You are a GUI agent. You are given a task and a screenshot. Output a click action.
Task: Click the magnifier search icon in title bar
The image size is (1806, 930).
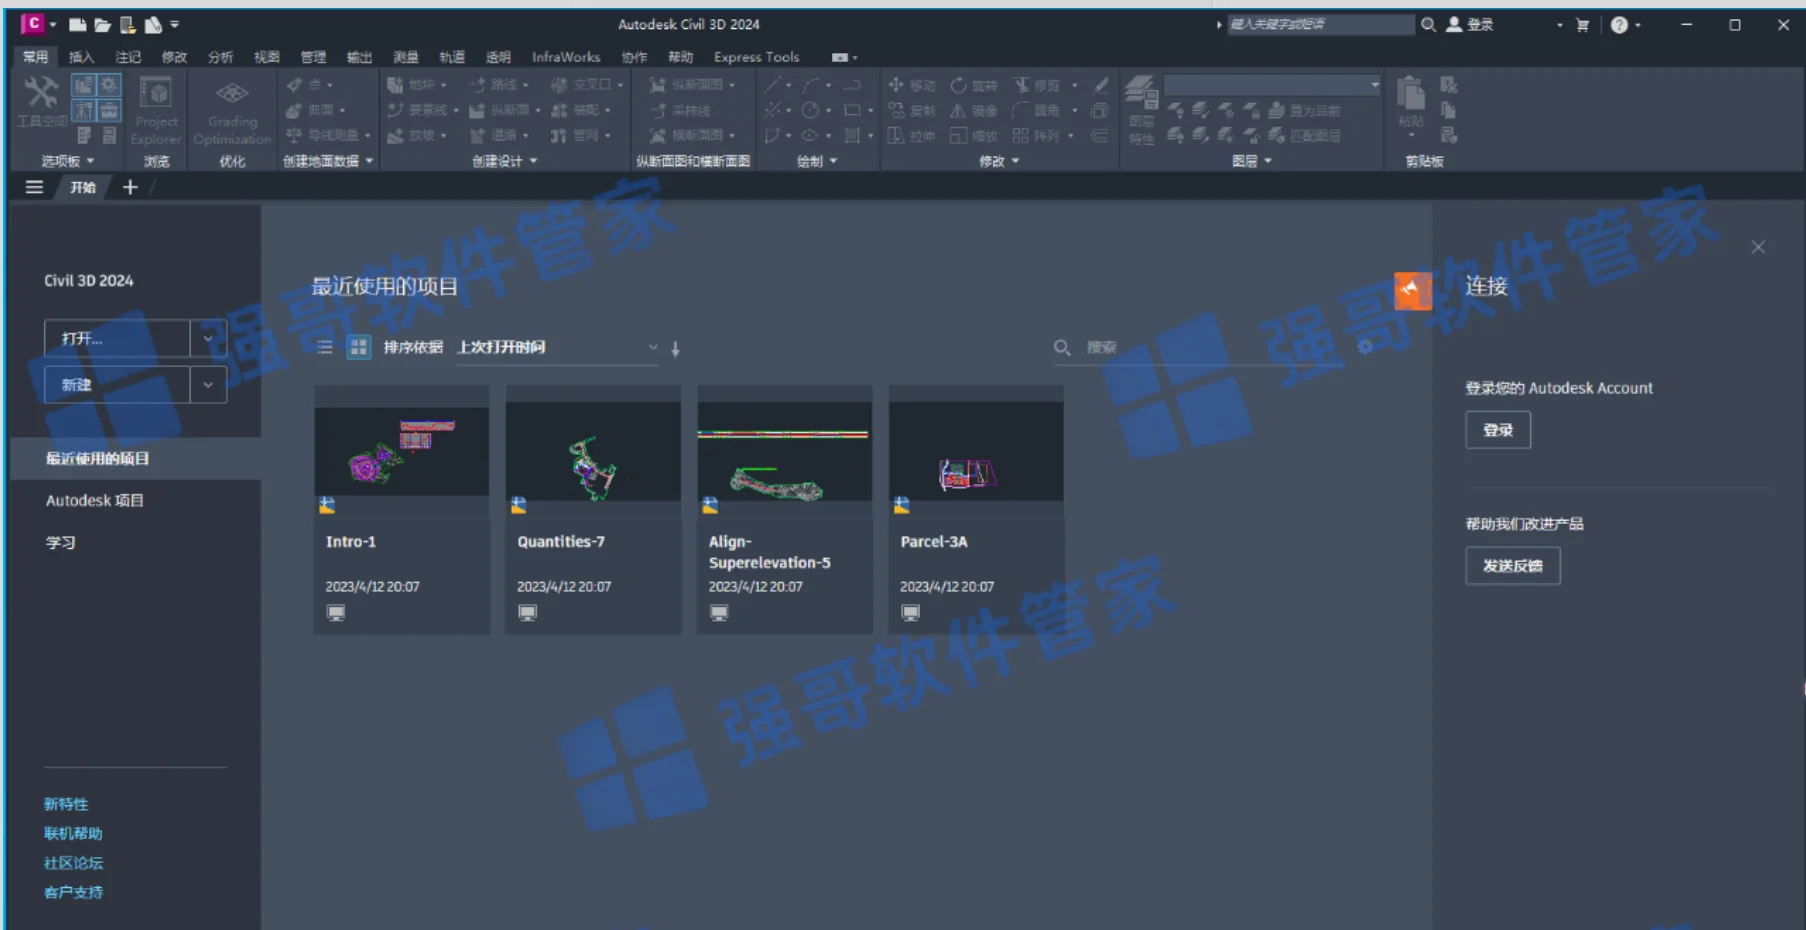(1429, 25)
